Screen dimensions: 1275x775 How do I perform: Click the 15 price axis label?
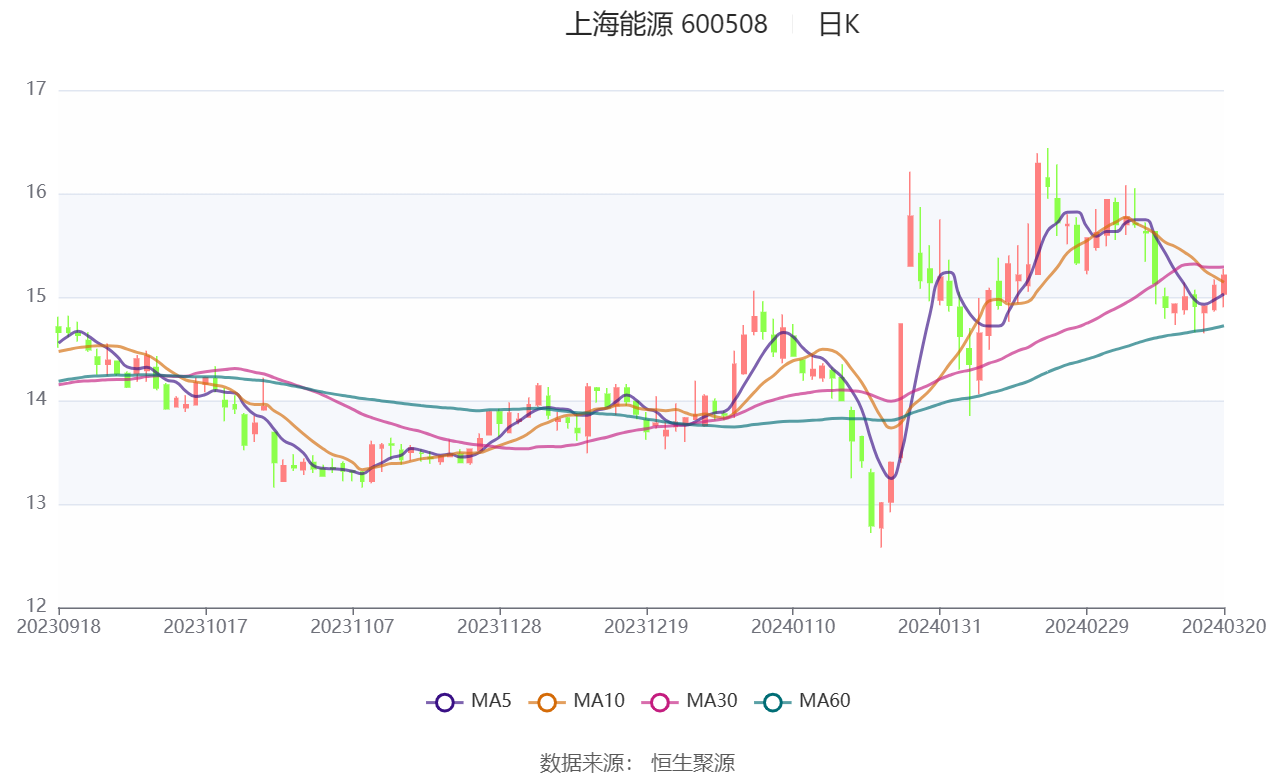click(x=37, y=297)
